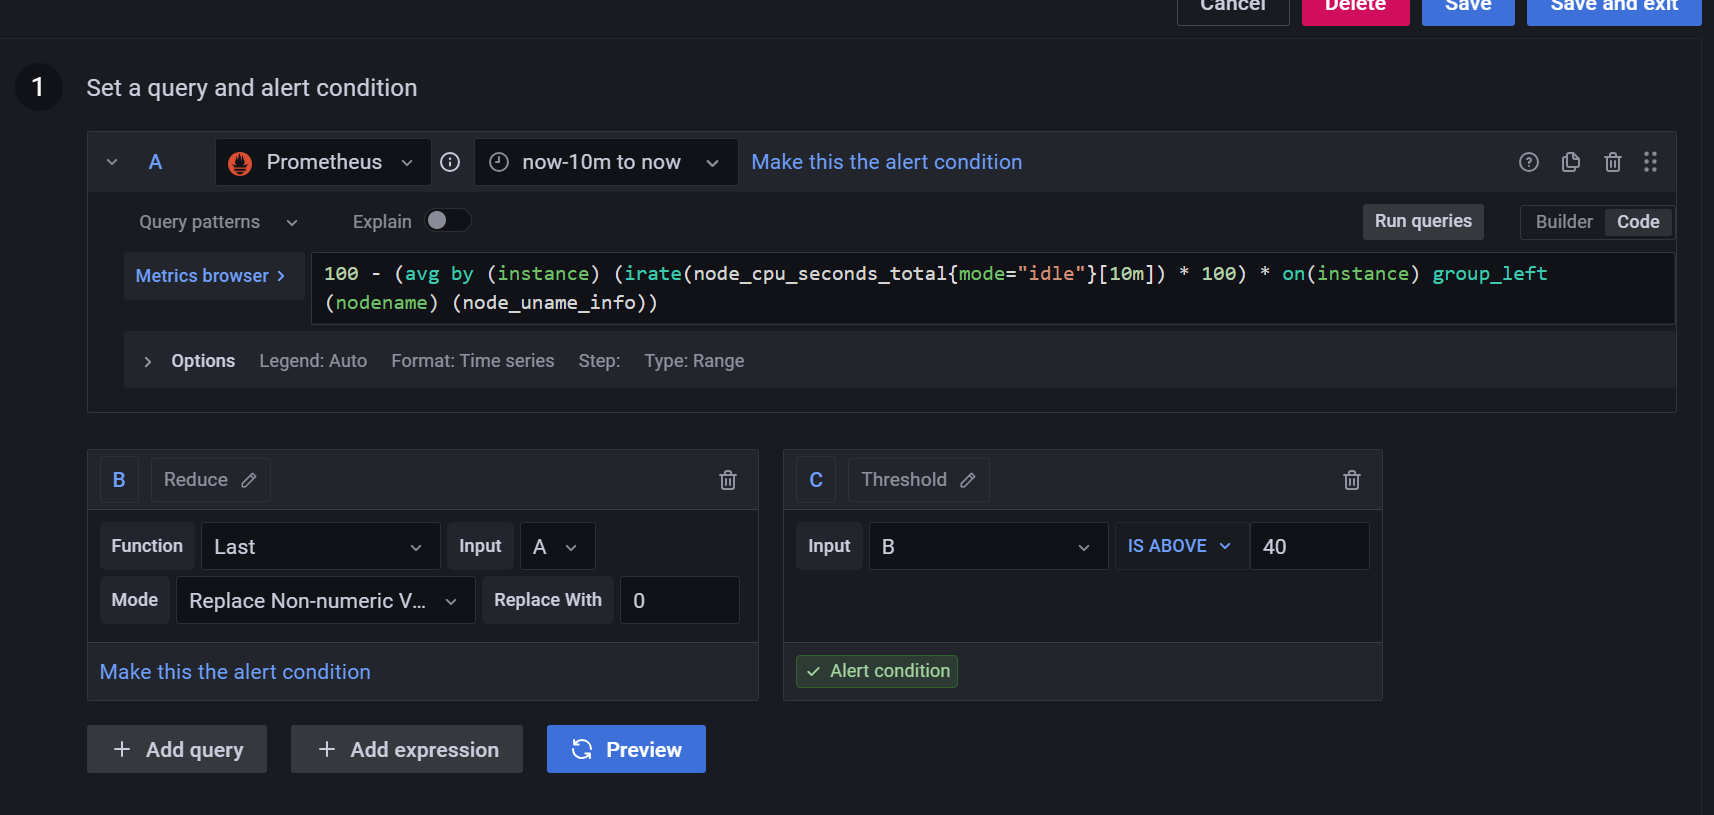Click Type: Range option text
Viewport: 1714px width, 815px height.
pos(694,361)
